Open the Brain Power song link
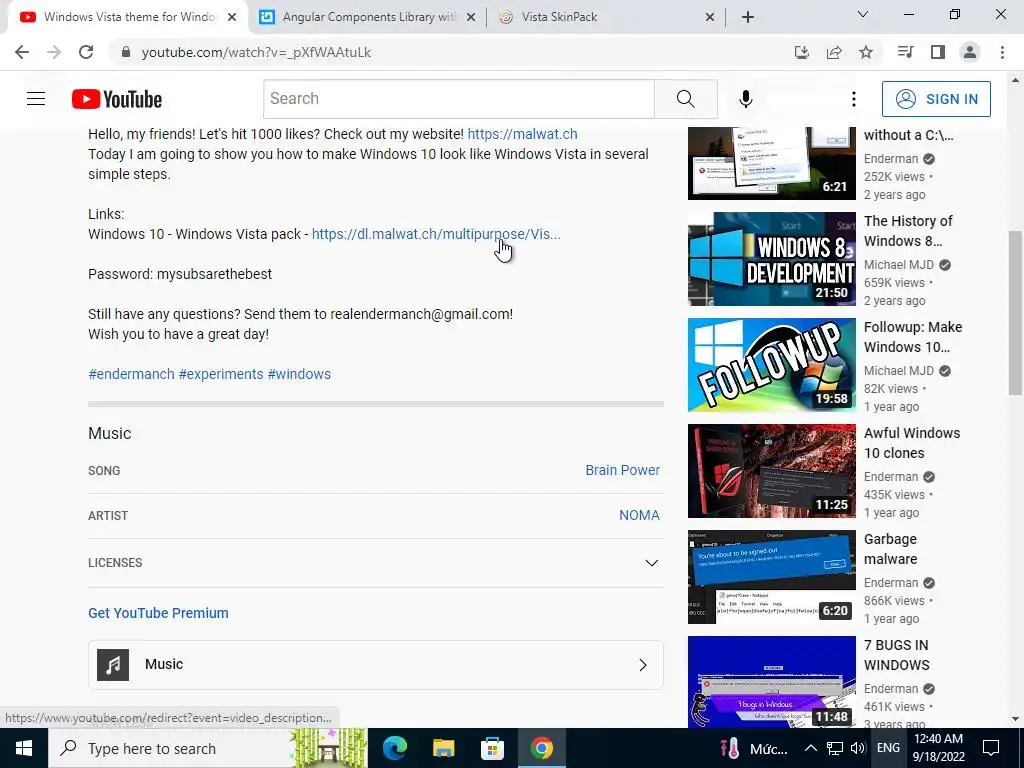1024x768 pixels. coord(622,470)
